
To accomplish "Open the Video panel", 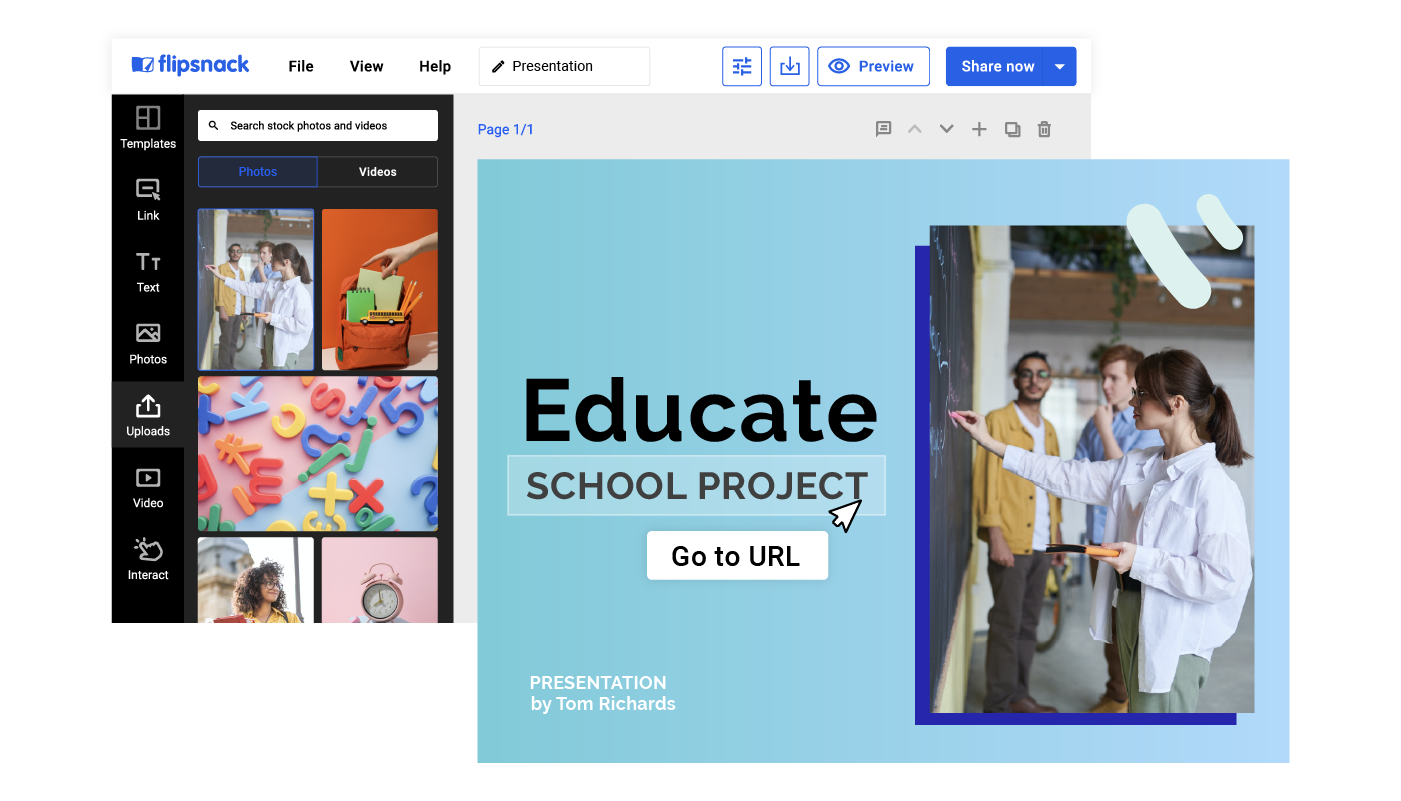I will (x=147, y=487).
